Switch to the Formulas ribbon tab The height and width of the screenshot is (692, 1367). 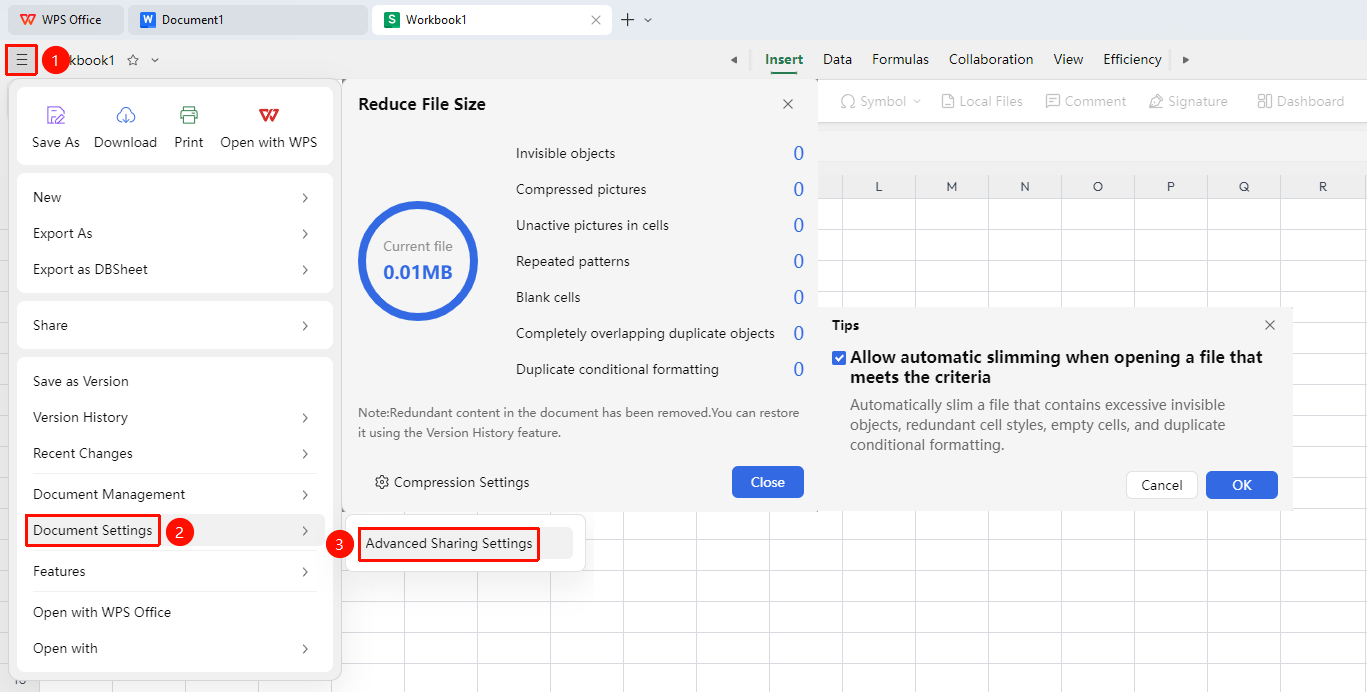coord(900,60)
